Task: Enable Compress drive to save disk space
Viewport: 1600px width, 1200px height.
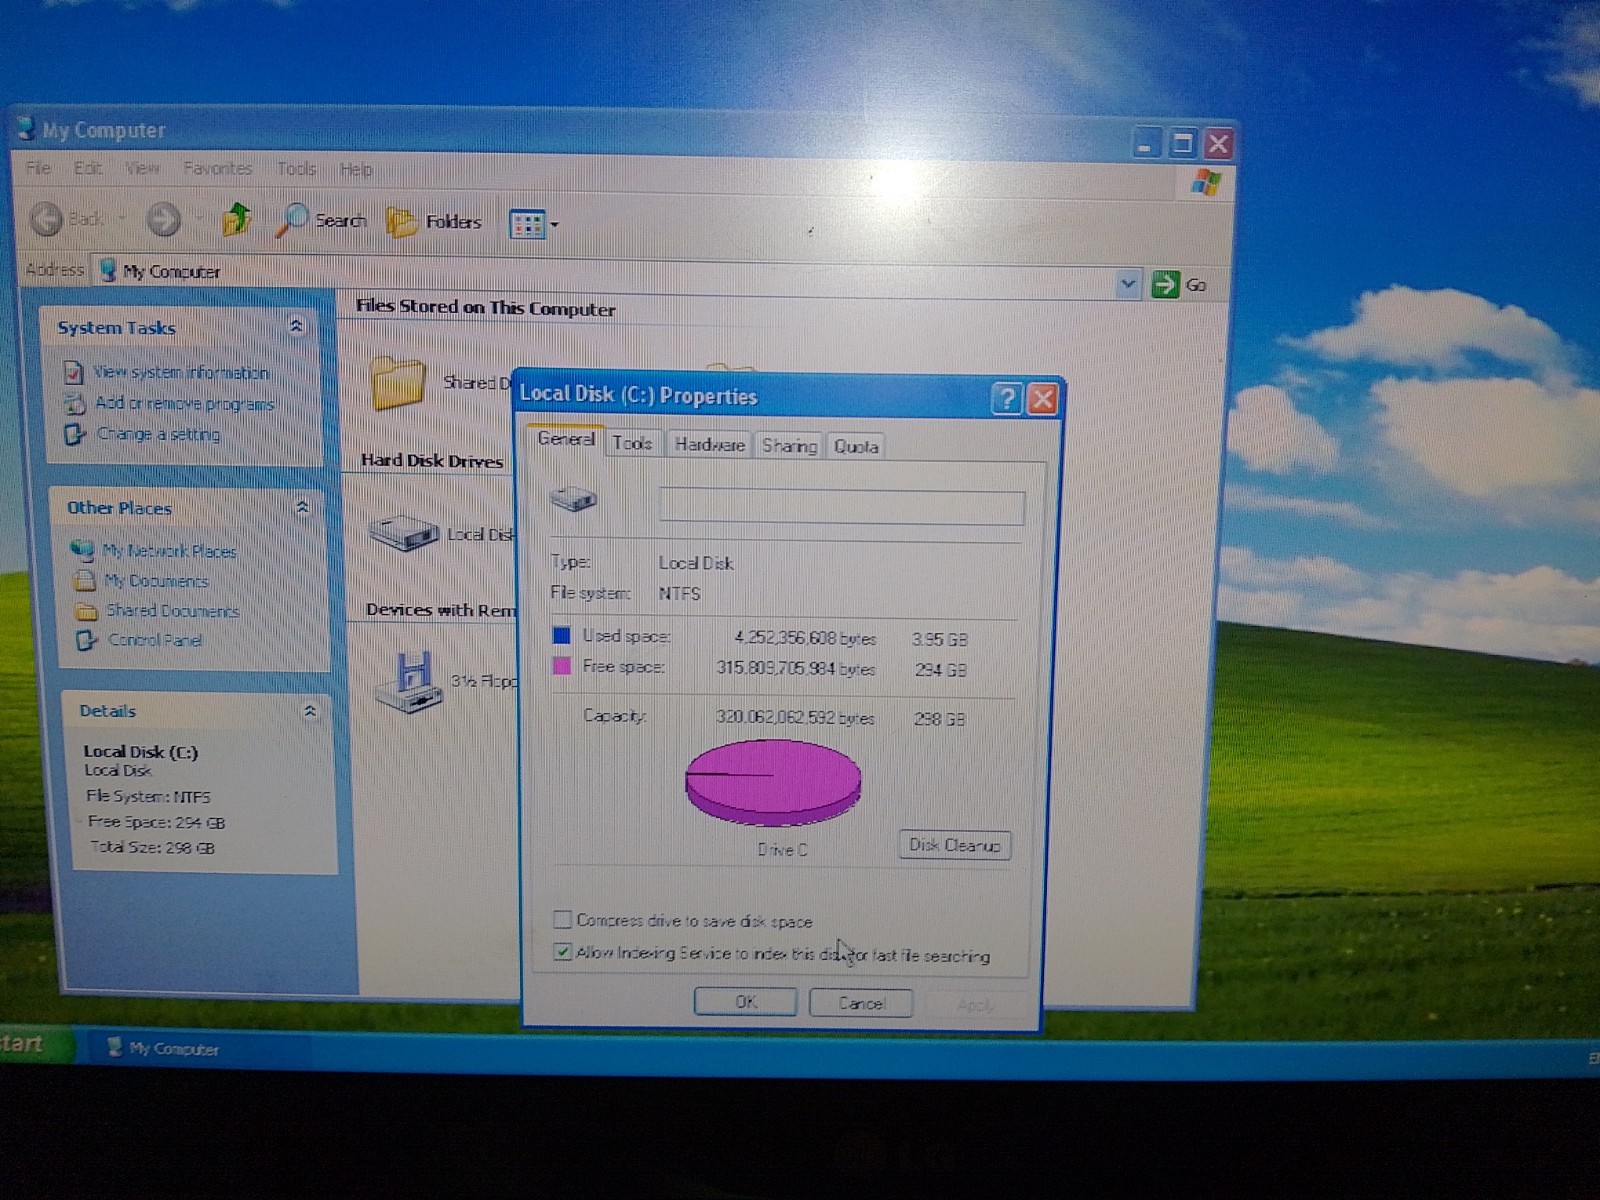Action: pos(562,919)
